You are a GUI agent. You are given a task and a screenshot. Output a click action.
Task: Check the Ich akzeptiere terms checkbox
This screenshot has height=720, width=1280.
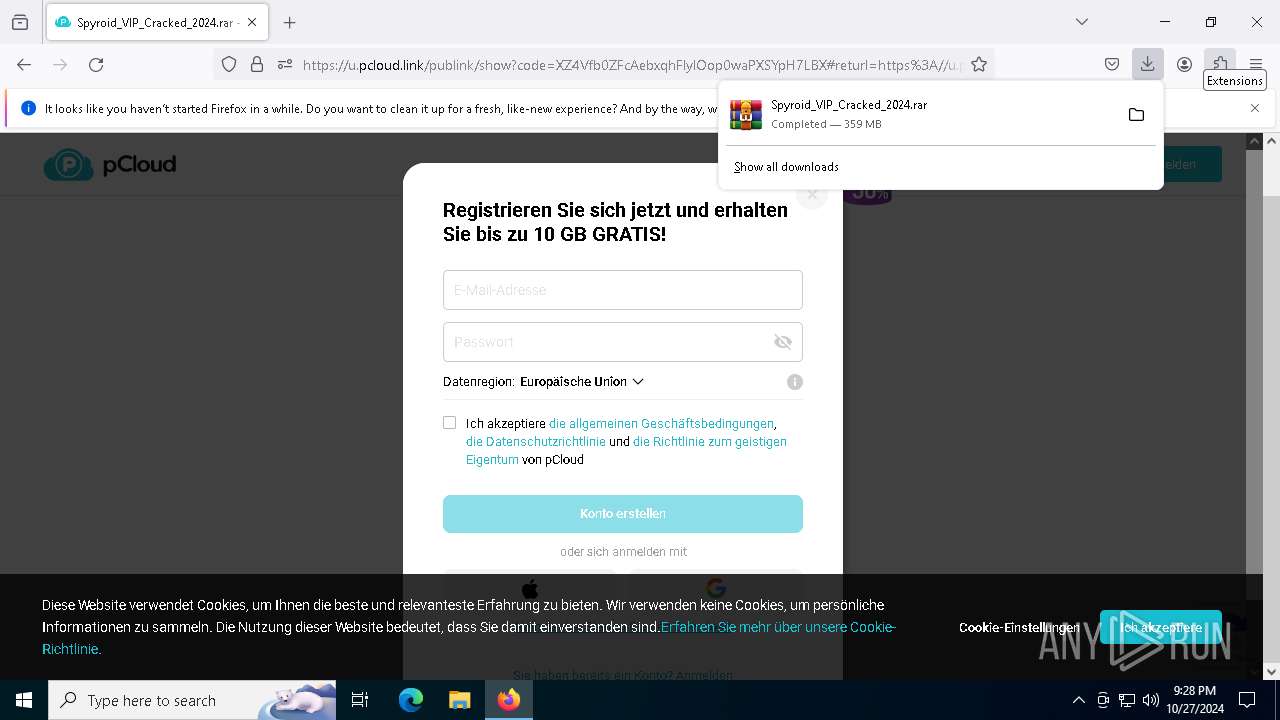[x=450, y=423]
